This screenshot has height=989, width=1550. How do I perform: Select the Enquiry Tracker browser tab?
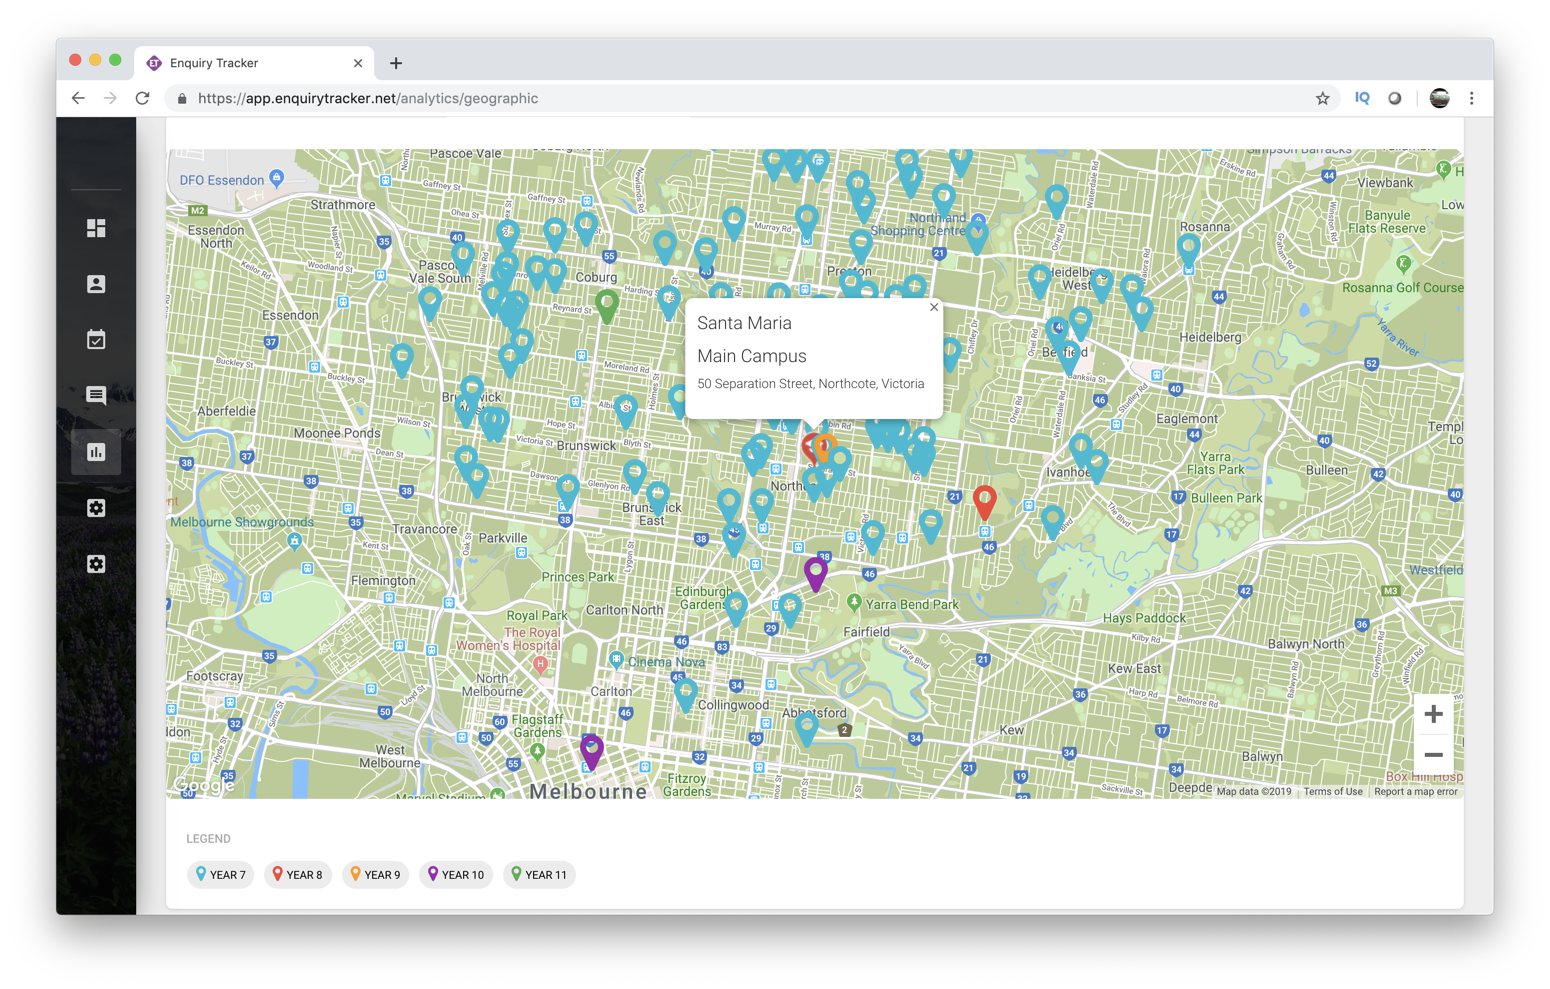tap(255, 63)
